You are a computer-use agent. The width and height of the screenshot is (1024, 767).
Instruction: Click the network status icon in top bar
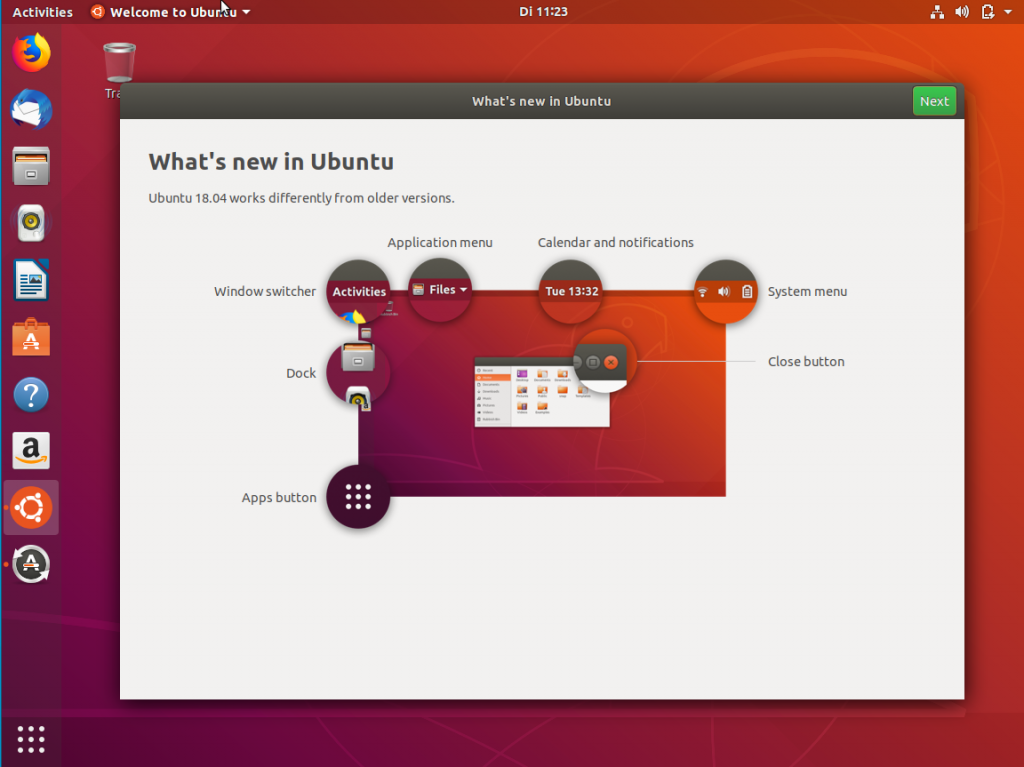[x=937, y=12]
